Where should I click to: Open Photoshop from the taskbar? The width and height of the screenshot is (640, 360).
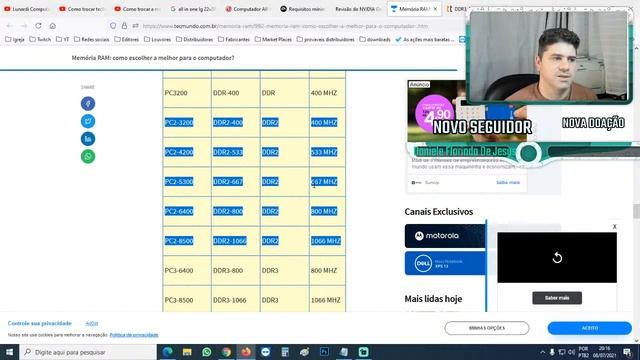(x=324, y=352)
